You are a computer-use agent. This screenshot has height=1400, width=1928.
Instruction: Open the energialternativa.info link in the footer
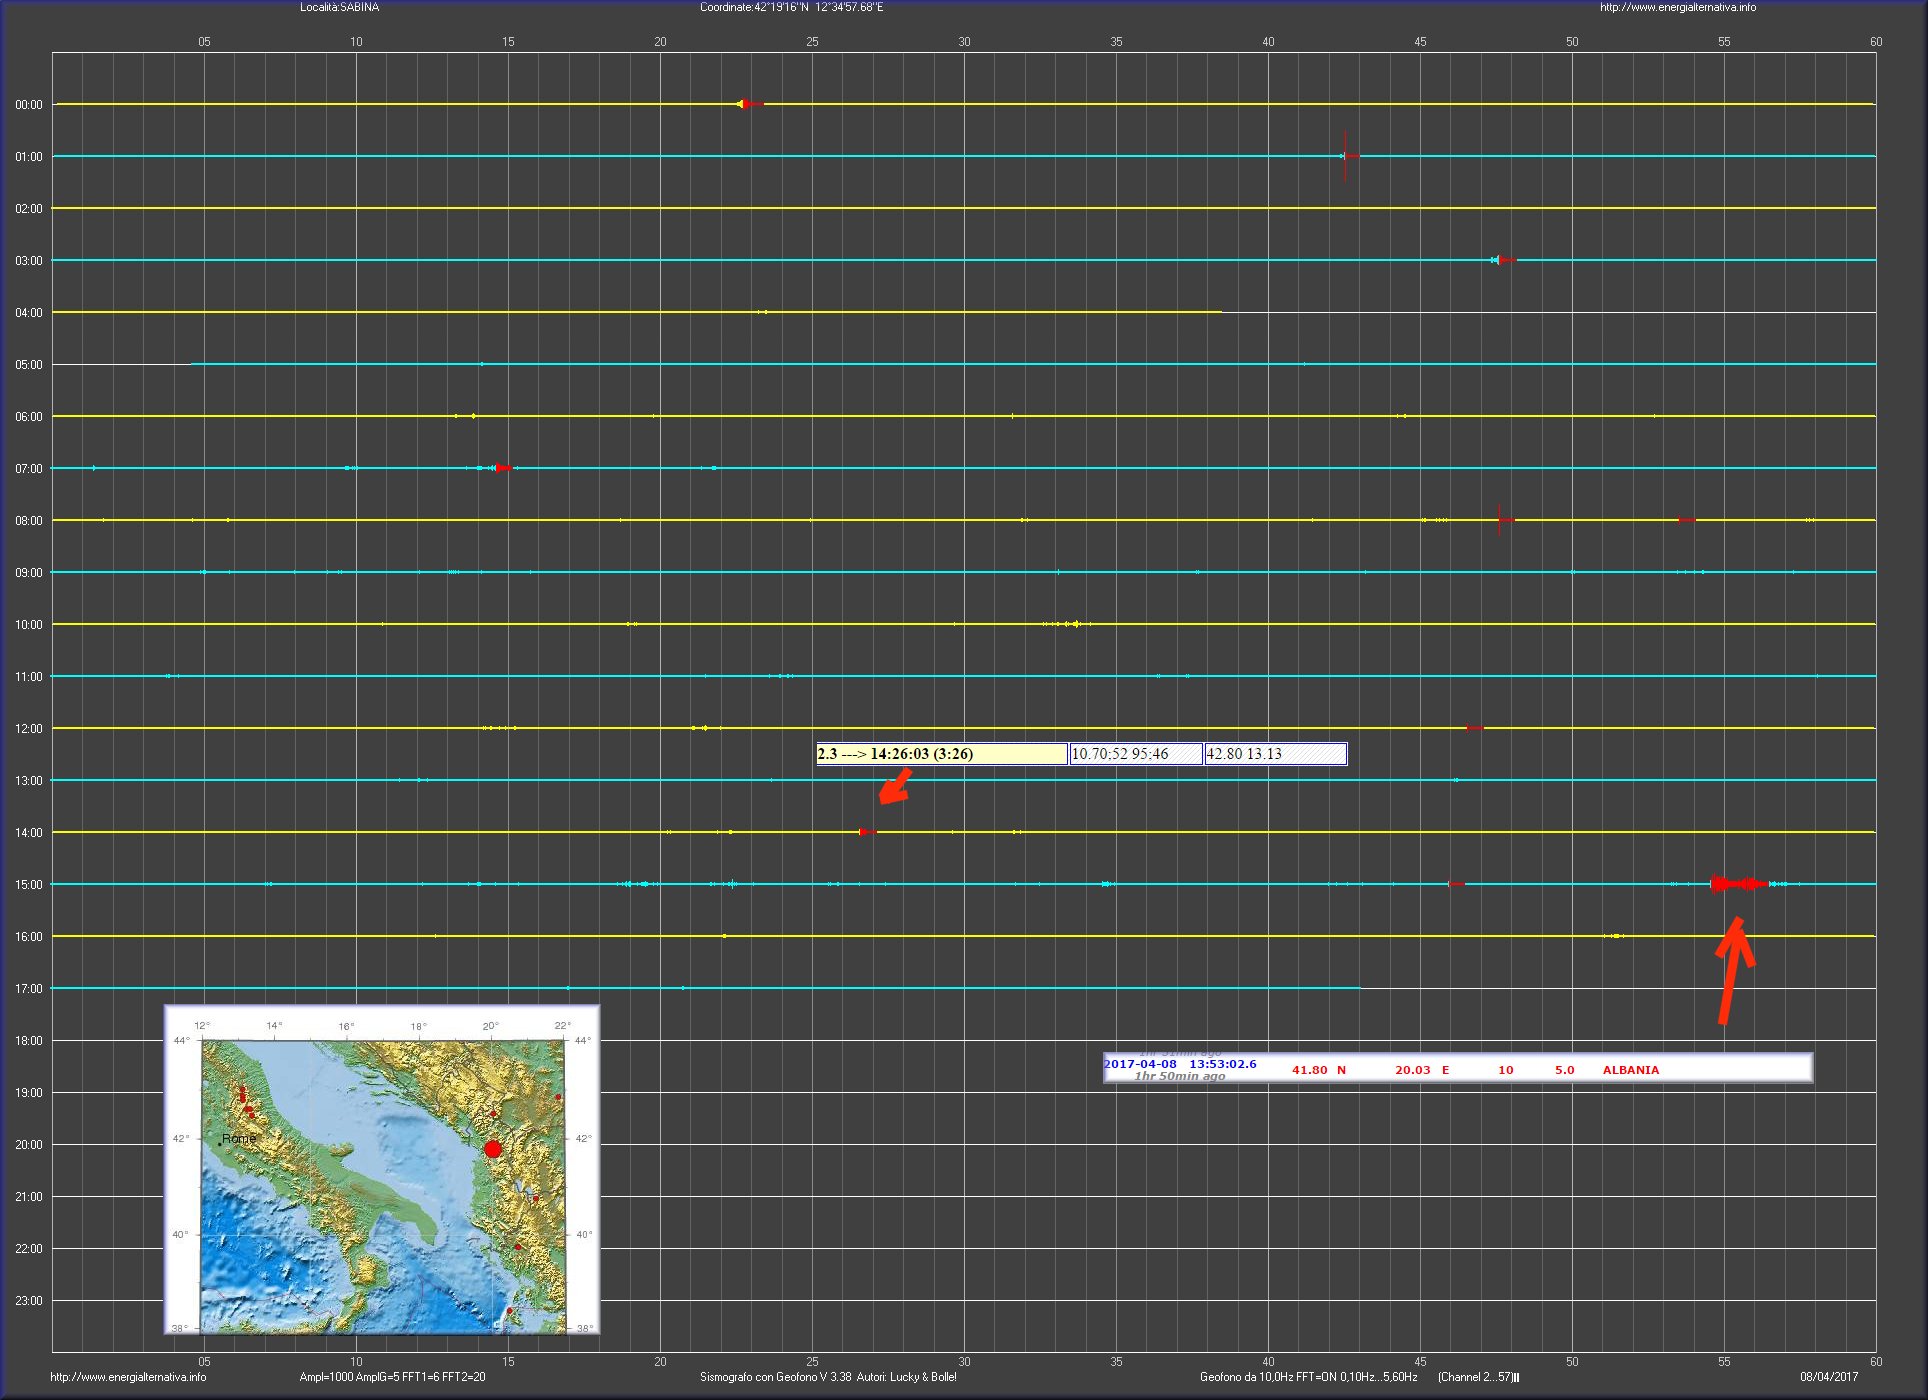pyautogui.click(x=128, y=1377)
